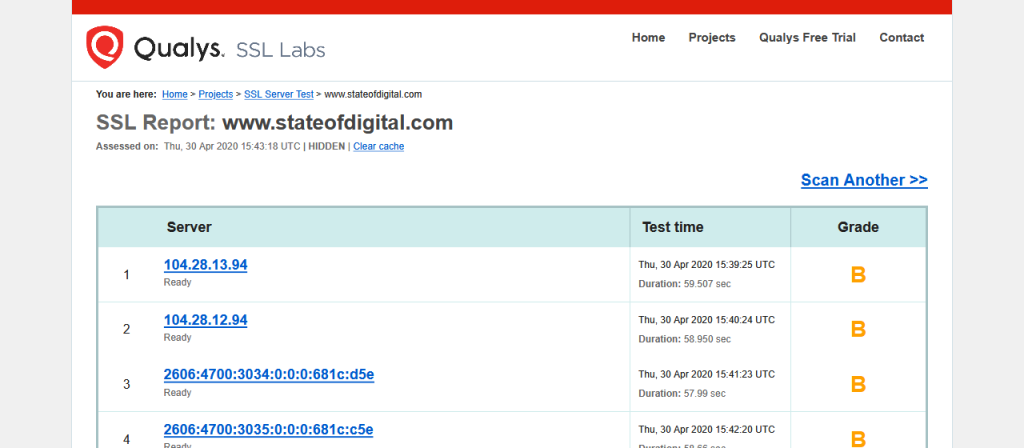1024x448 pixels.
Task: Click the Qualys shield logo icon
Action: coord(105,47)
